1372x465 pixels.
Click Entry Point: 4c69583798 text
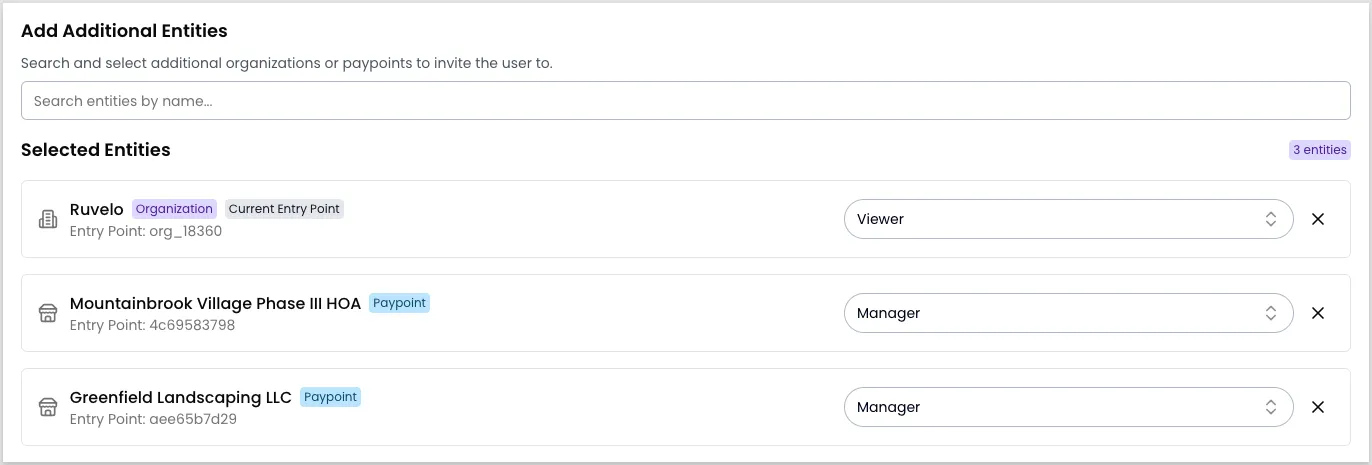point(152,325)
